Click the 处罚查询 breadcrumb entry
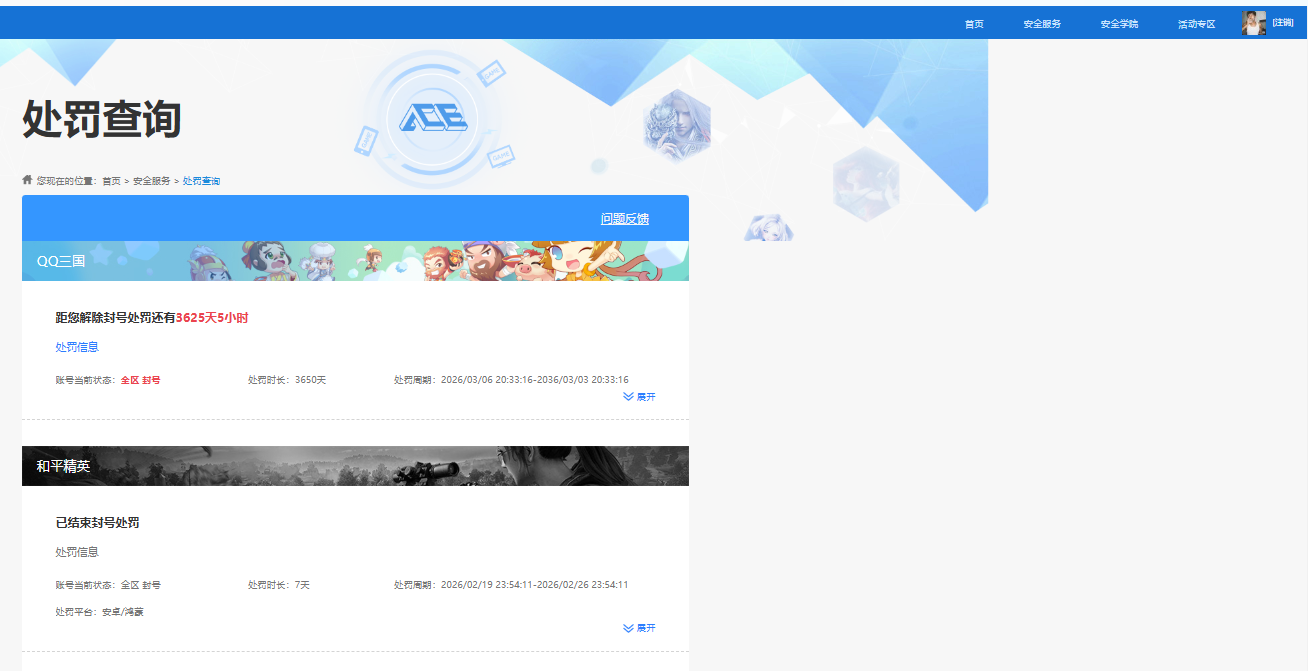 tap(200, 180)
